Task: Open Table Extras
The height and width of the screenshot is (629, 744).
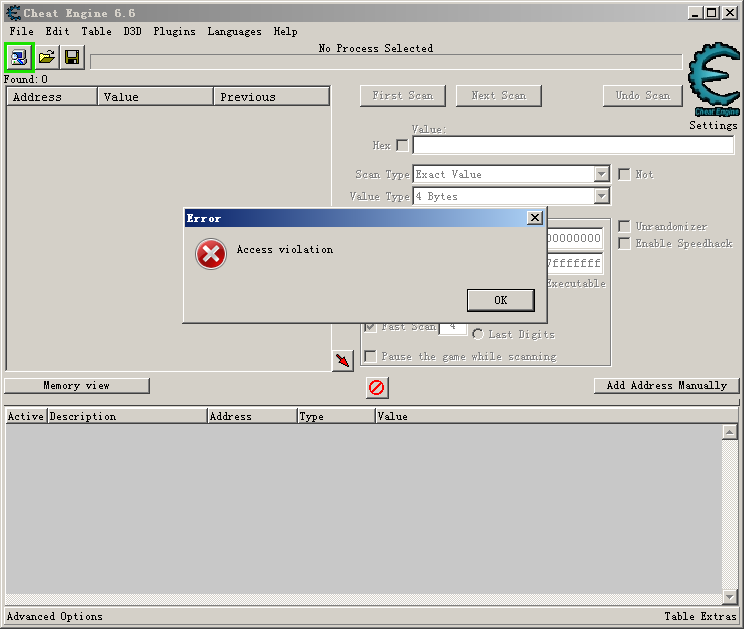Action: pyautogui.click(x=700, y=617)
